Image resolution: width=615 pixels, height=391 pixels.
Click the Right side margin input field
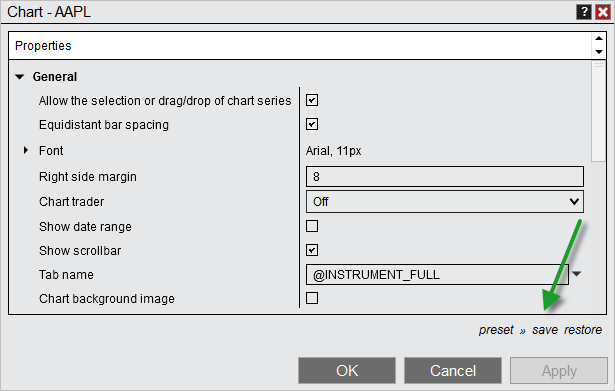(x=444, y=176)
